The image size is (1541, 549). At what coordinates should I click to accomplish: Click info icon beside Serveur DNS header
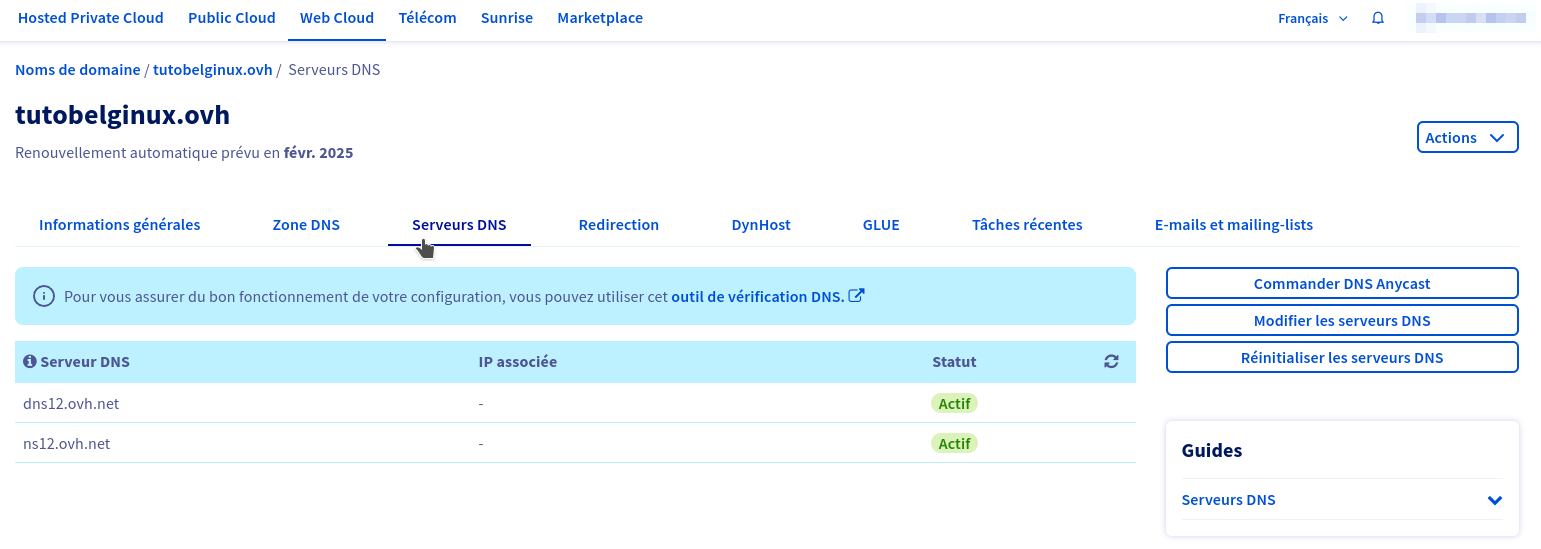(x=30, y=361)
